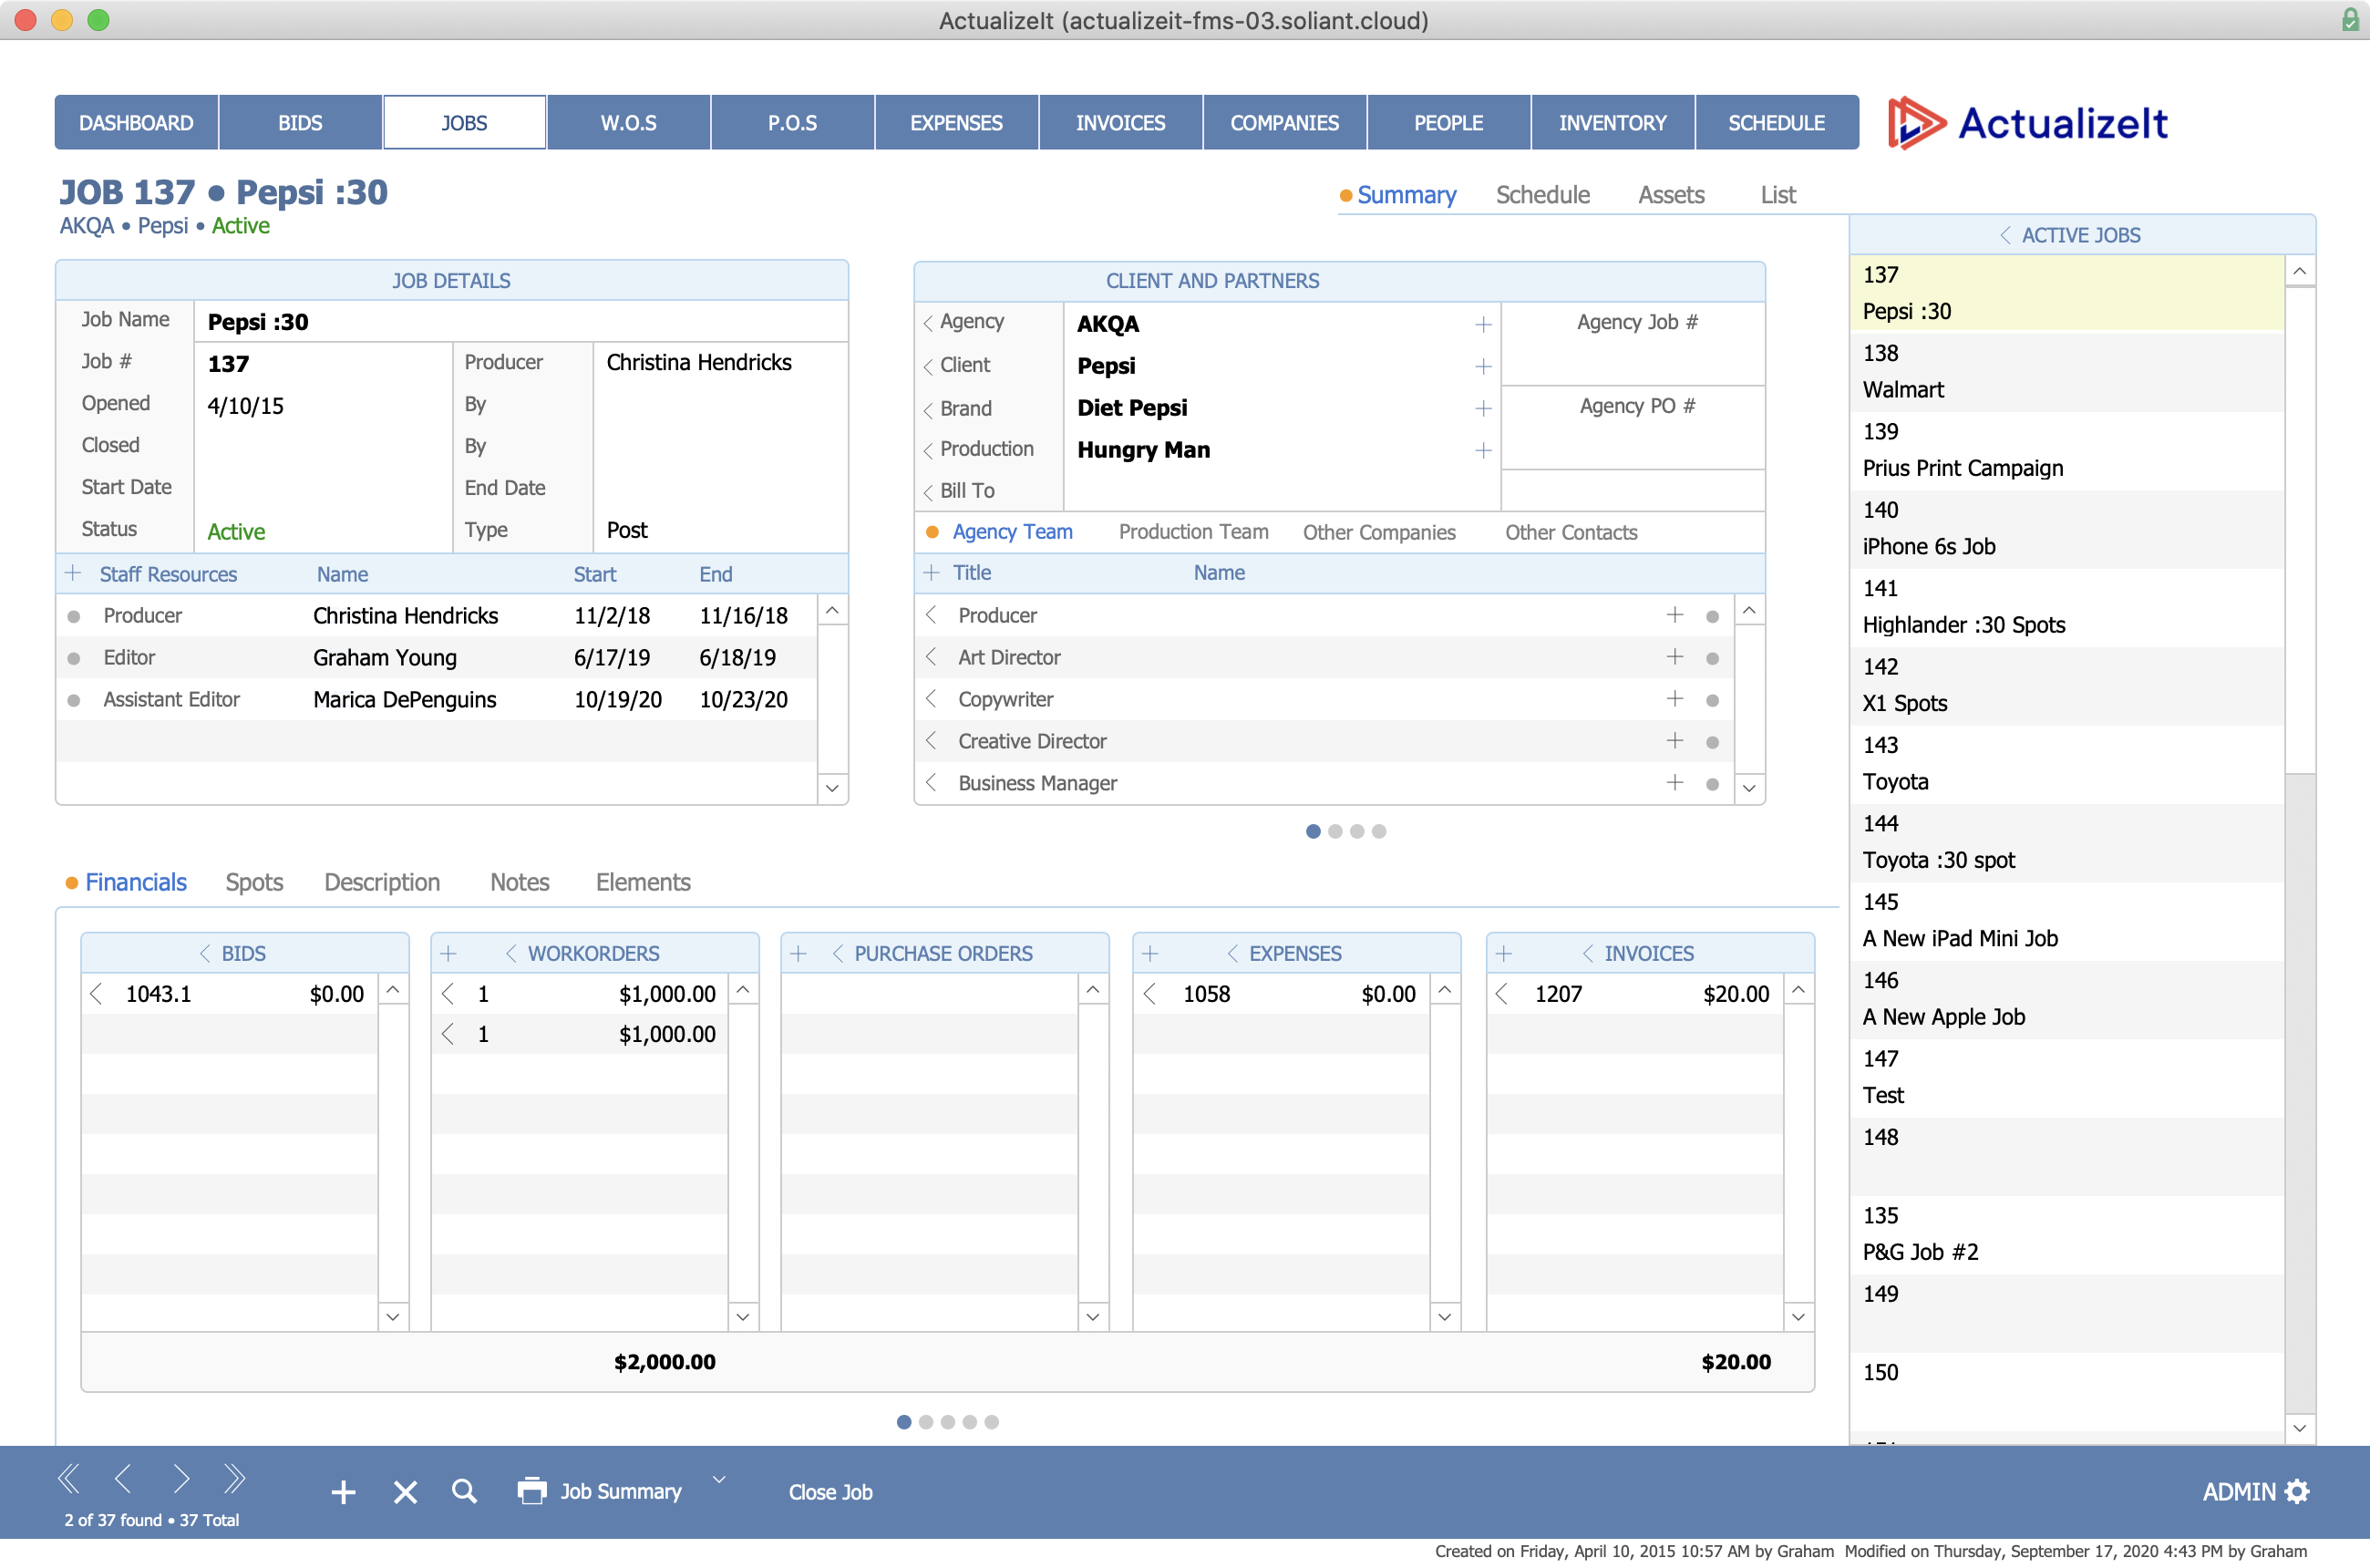The width and height of the screenshot is (2370, 1568).
Task: Open Brand chevron link
Action: 928,409
